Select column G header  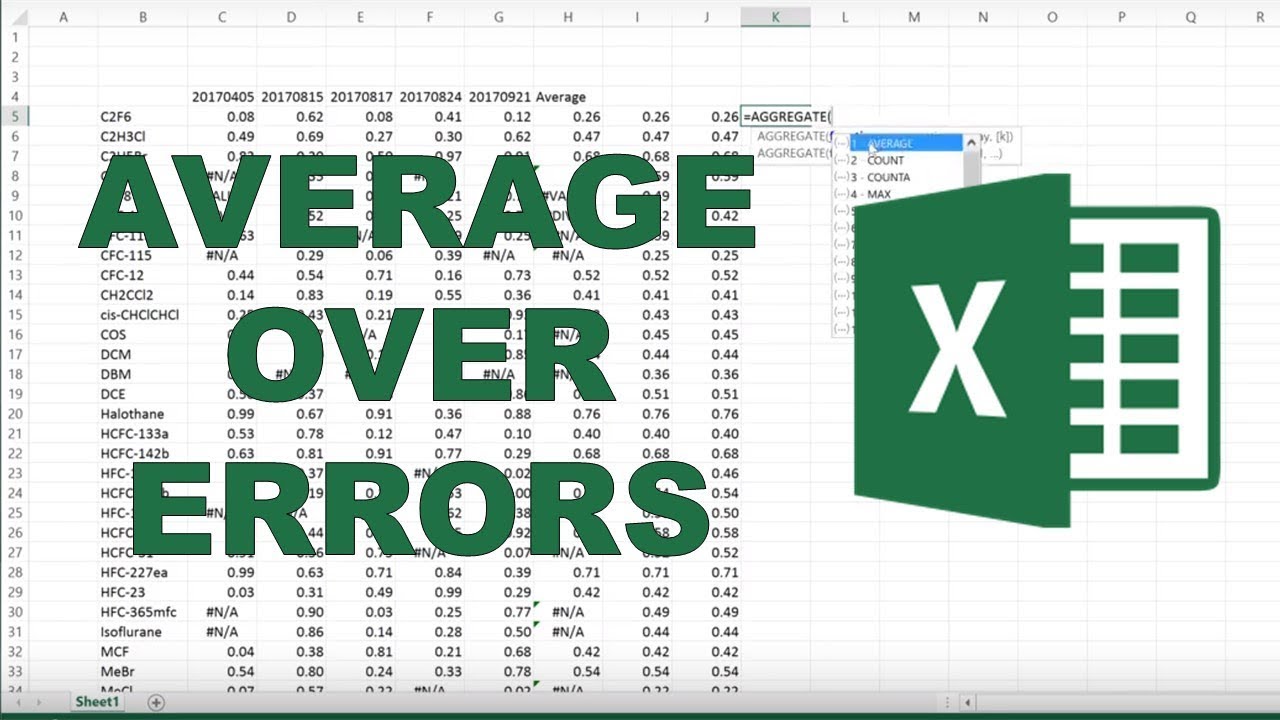[498, 17]
